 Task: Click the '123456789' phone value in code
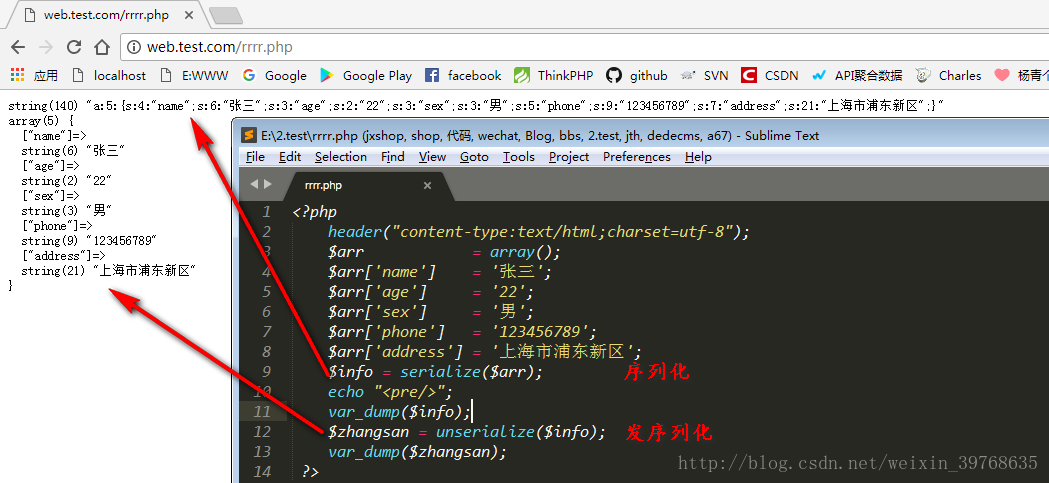[543, 332]
